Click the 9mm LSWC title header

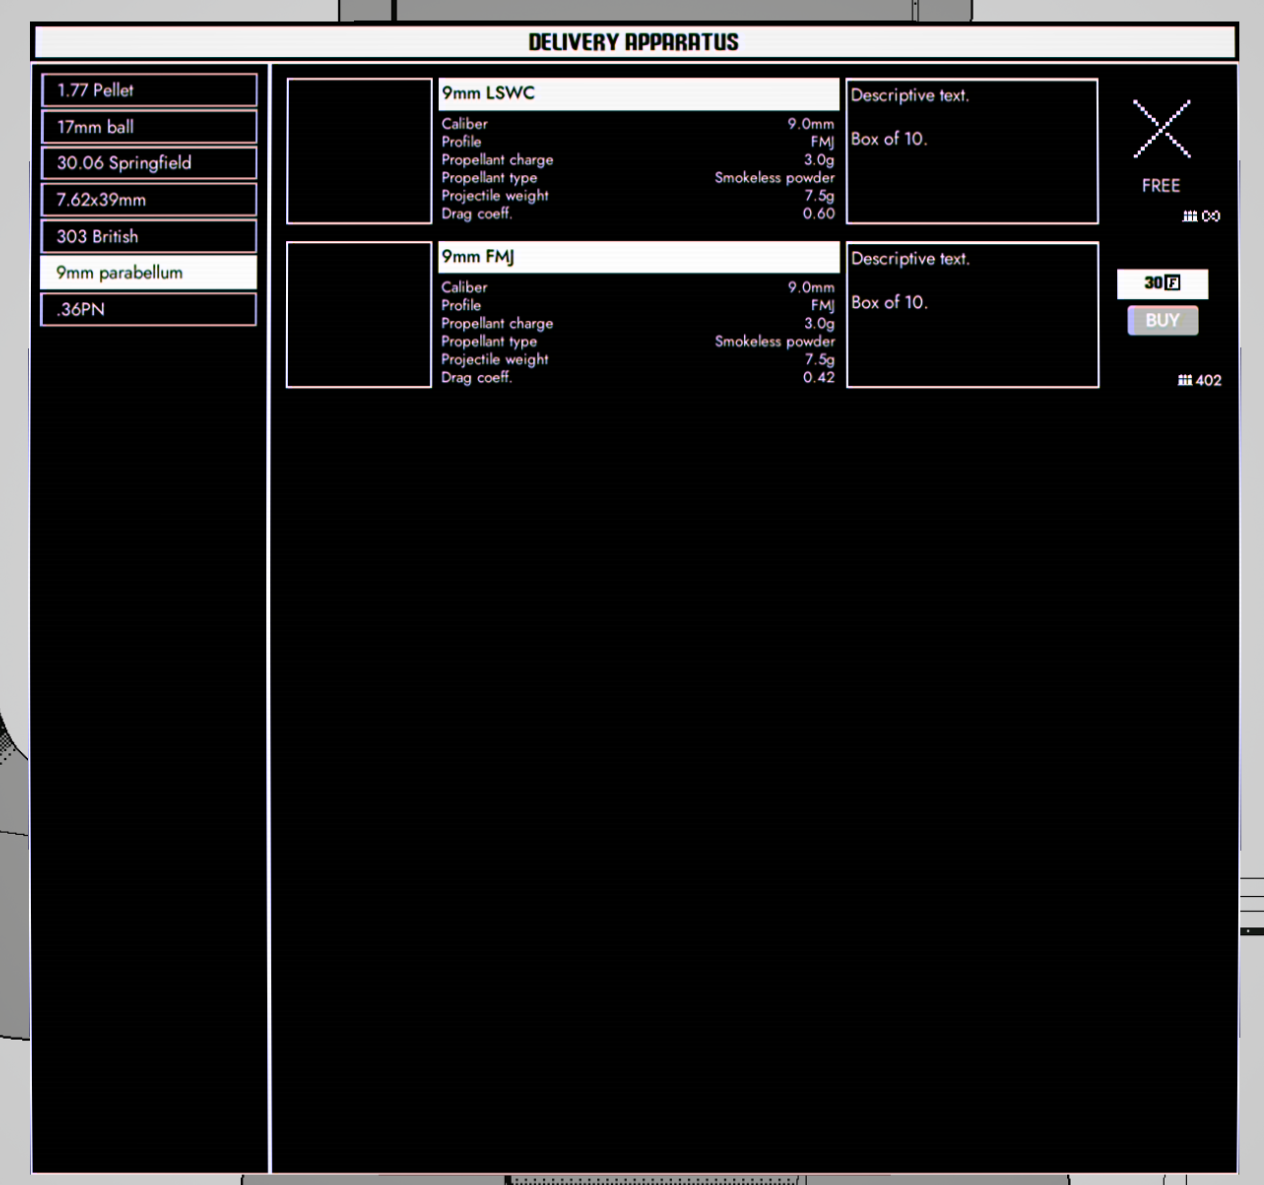(638, 94)
